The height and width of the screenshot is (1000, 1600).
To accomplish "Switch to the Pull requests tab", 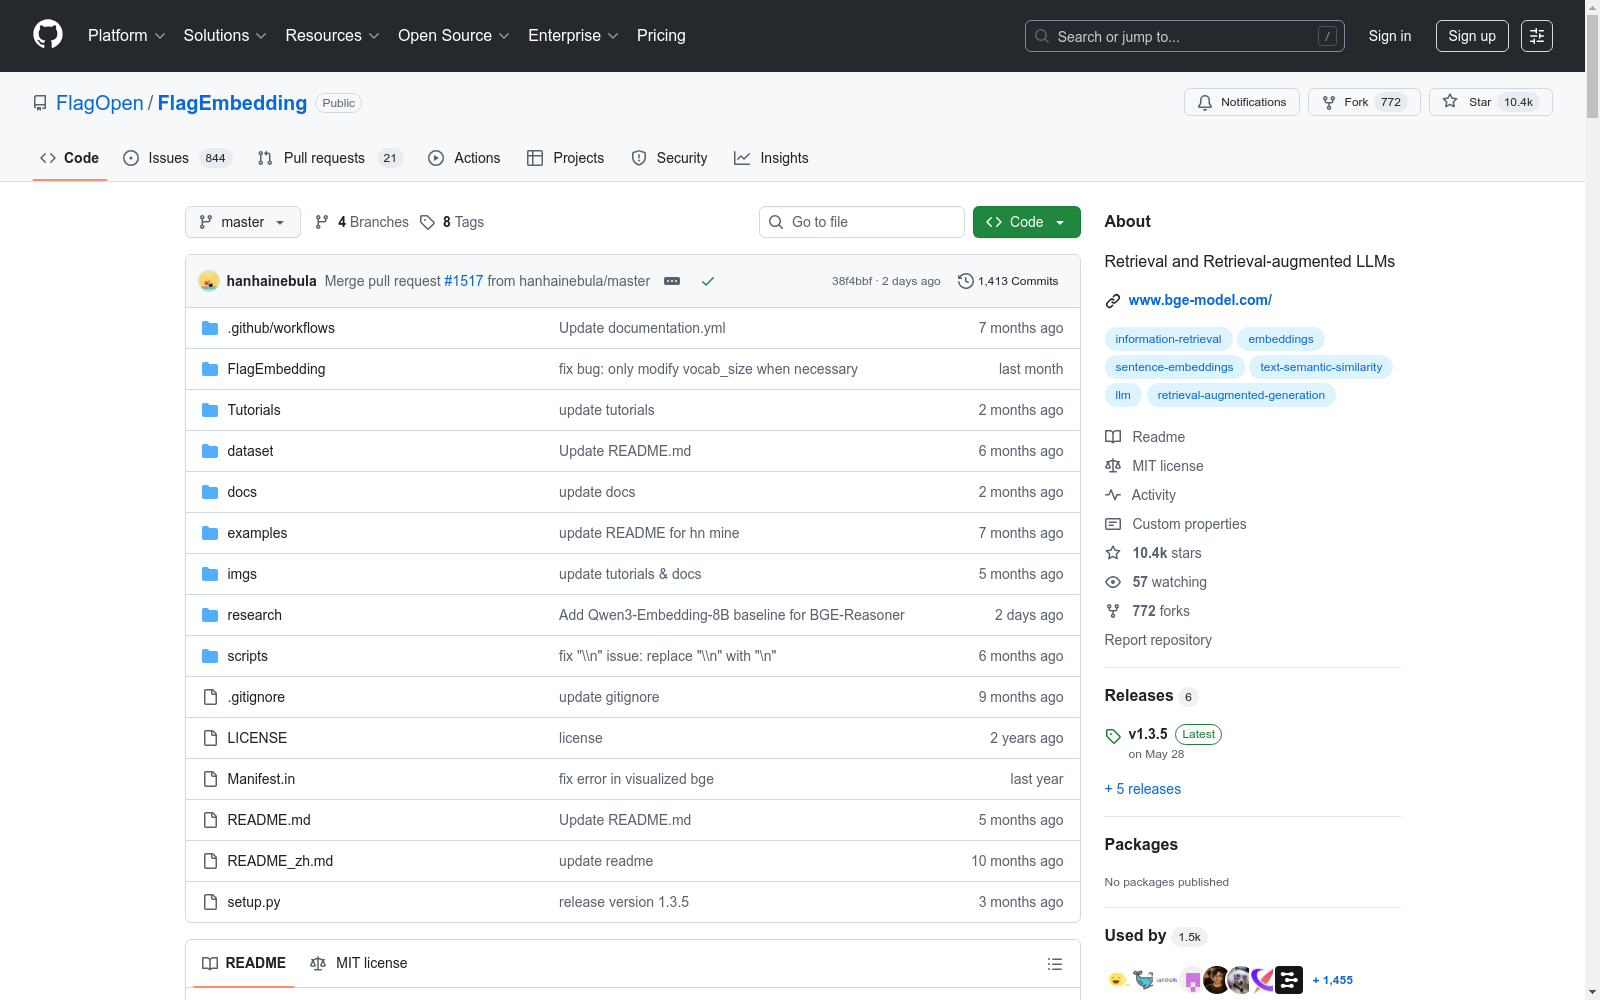I will [x=329, y=158].
